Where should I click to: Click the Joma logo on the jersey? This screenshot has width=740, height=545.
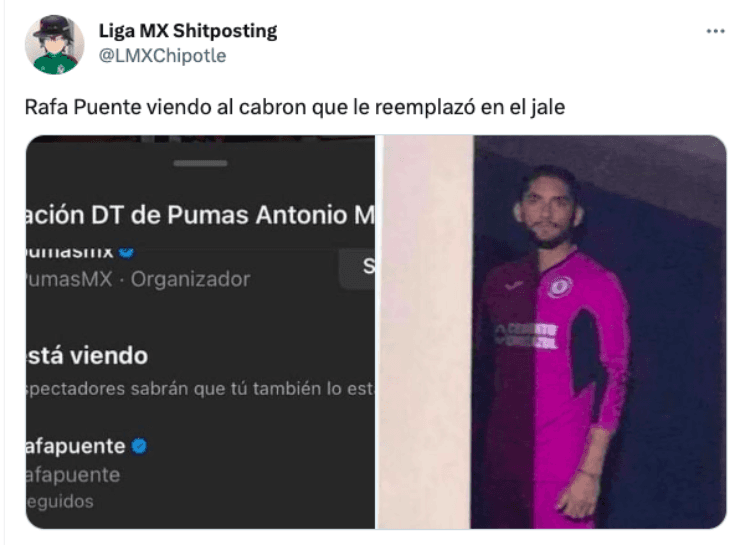[x=513, y=285]
